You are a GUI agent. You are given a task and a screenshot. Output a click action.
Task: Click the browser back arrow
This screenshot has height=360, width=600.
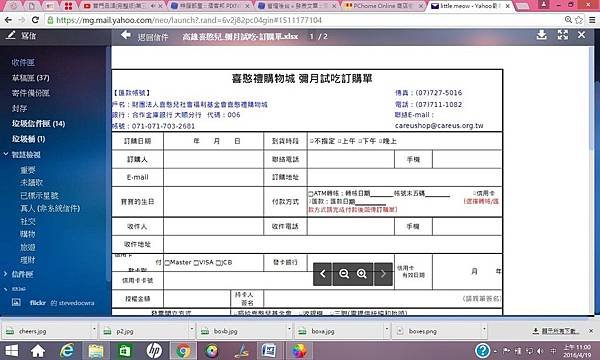point(8,20)
